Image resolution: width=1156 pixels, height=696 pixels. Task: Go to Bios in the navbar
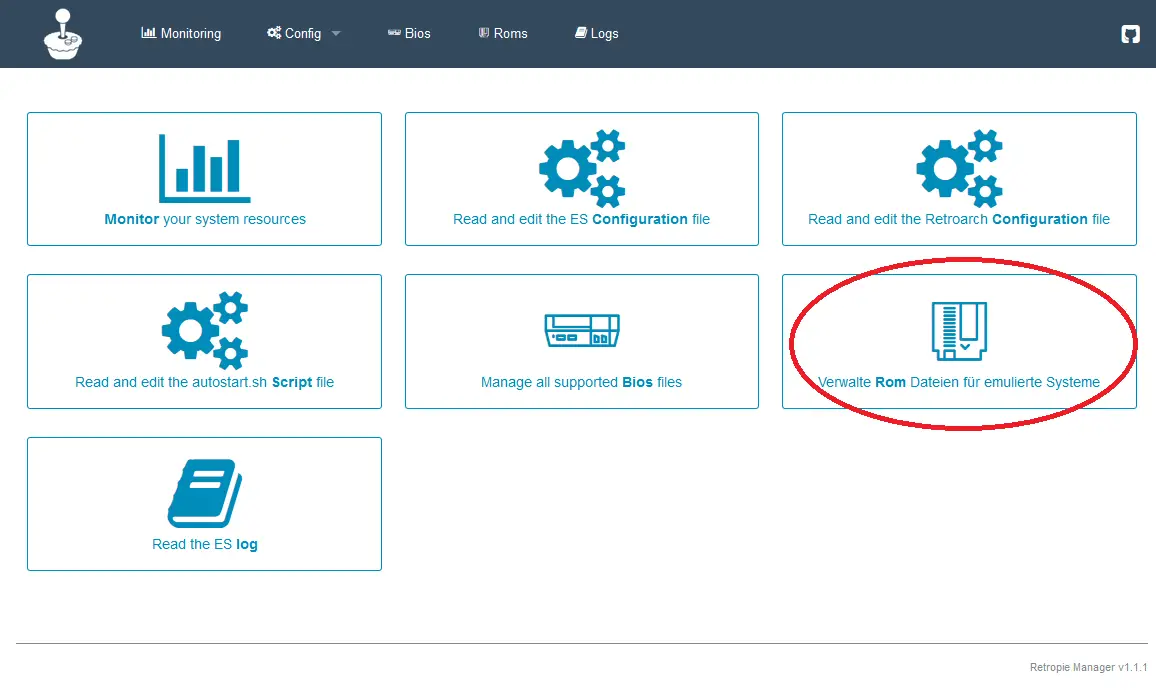point(409,33)
